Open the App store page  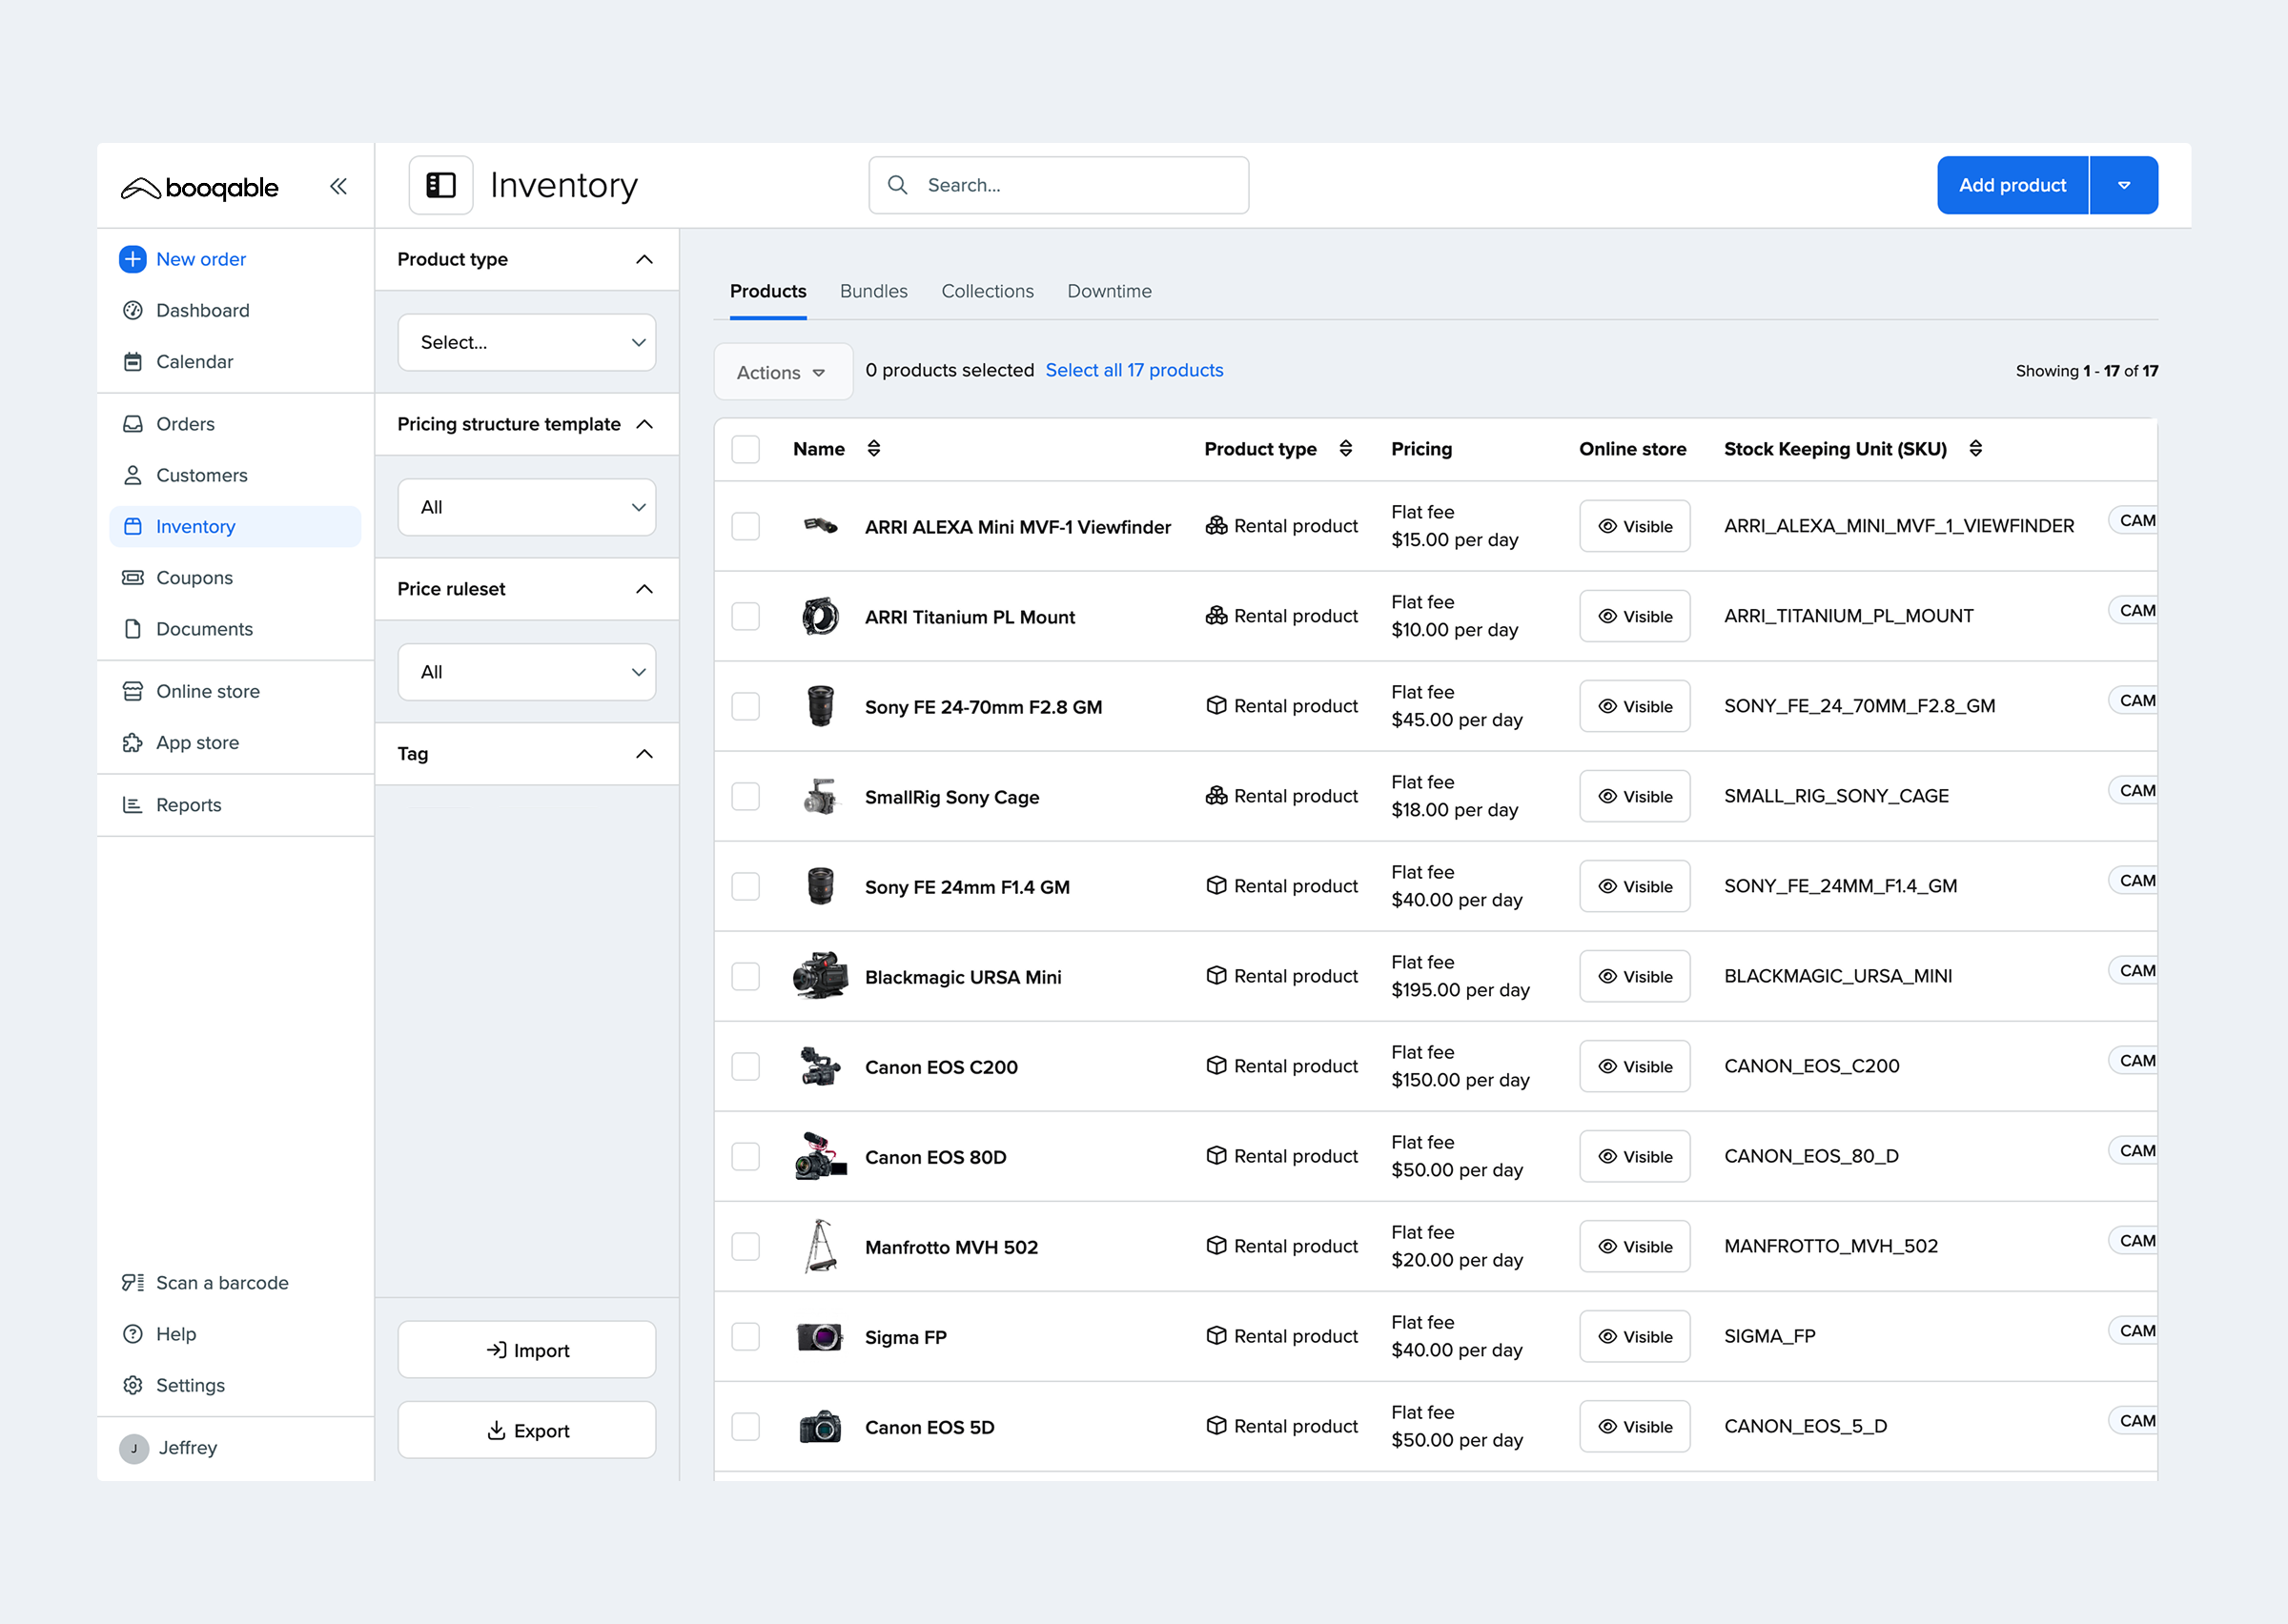[x=197, y=742]
